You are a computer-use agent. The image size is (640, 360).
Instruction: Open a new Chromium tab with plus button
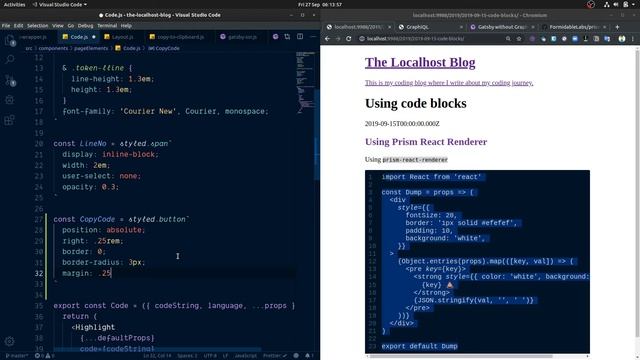click(617, 27)
